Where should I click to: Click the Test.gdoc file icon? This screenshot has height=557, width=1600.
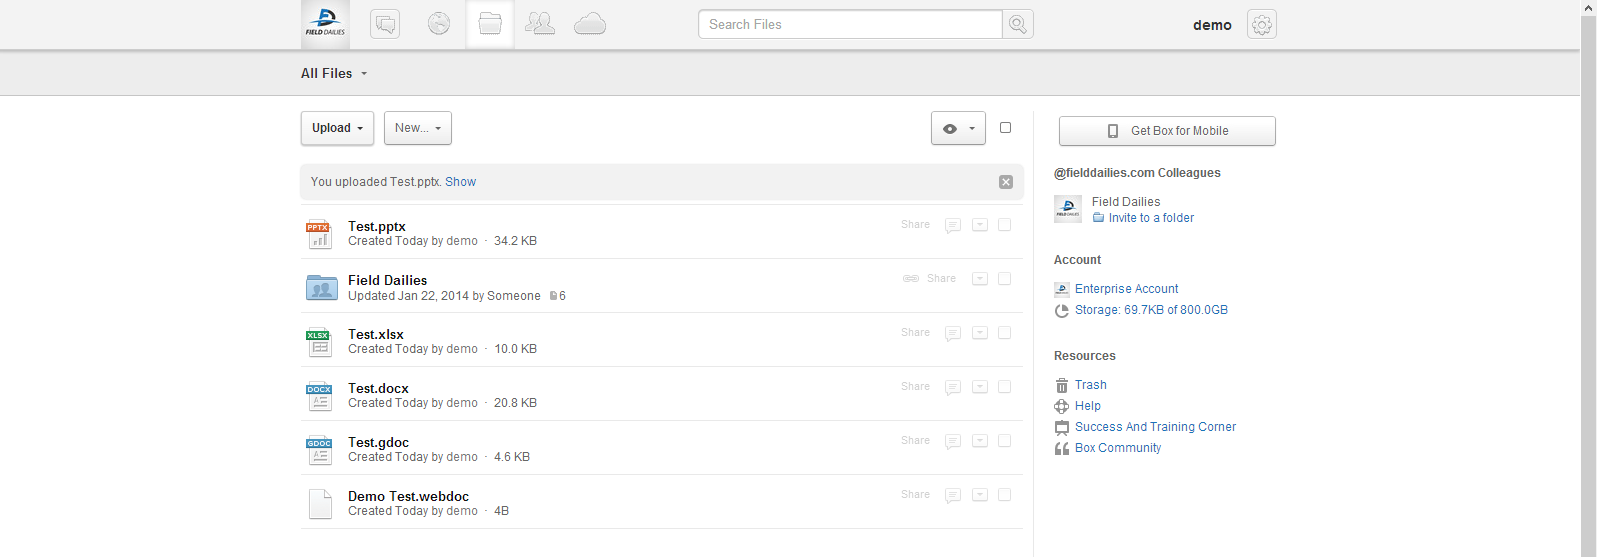[319, 450]
